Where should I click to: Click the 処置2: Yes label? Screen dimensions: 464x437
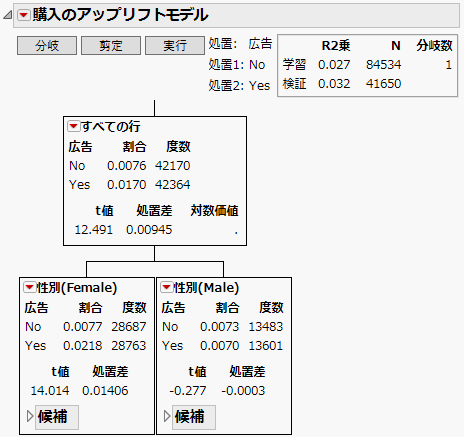[x=239, y=86]
